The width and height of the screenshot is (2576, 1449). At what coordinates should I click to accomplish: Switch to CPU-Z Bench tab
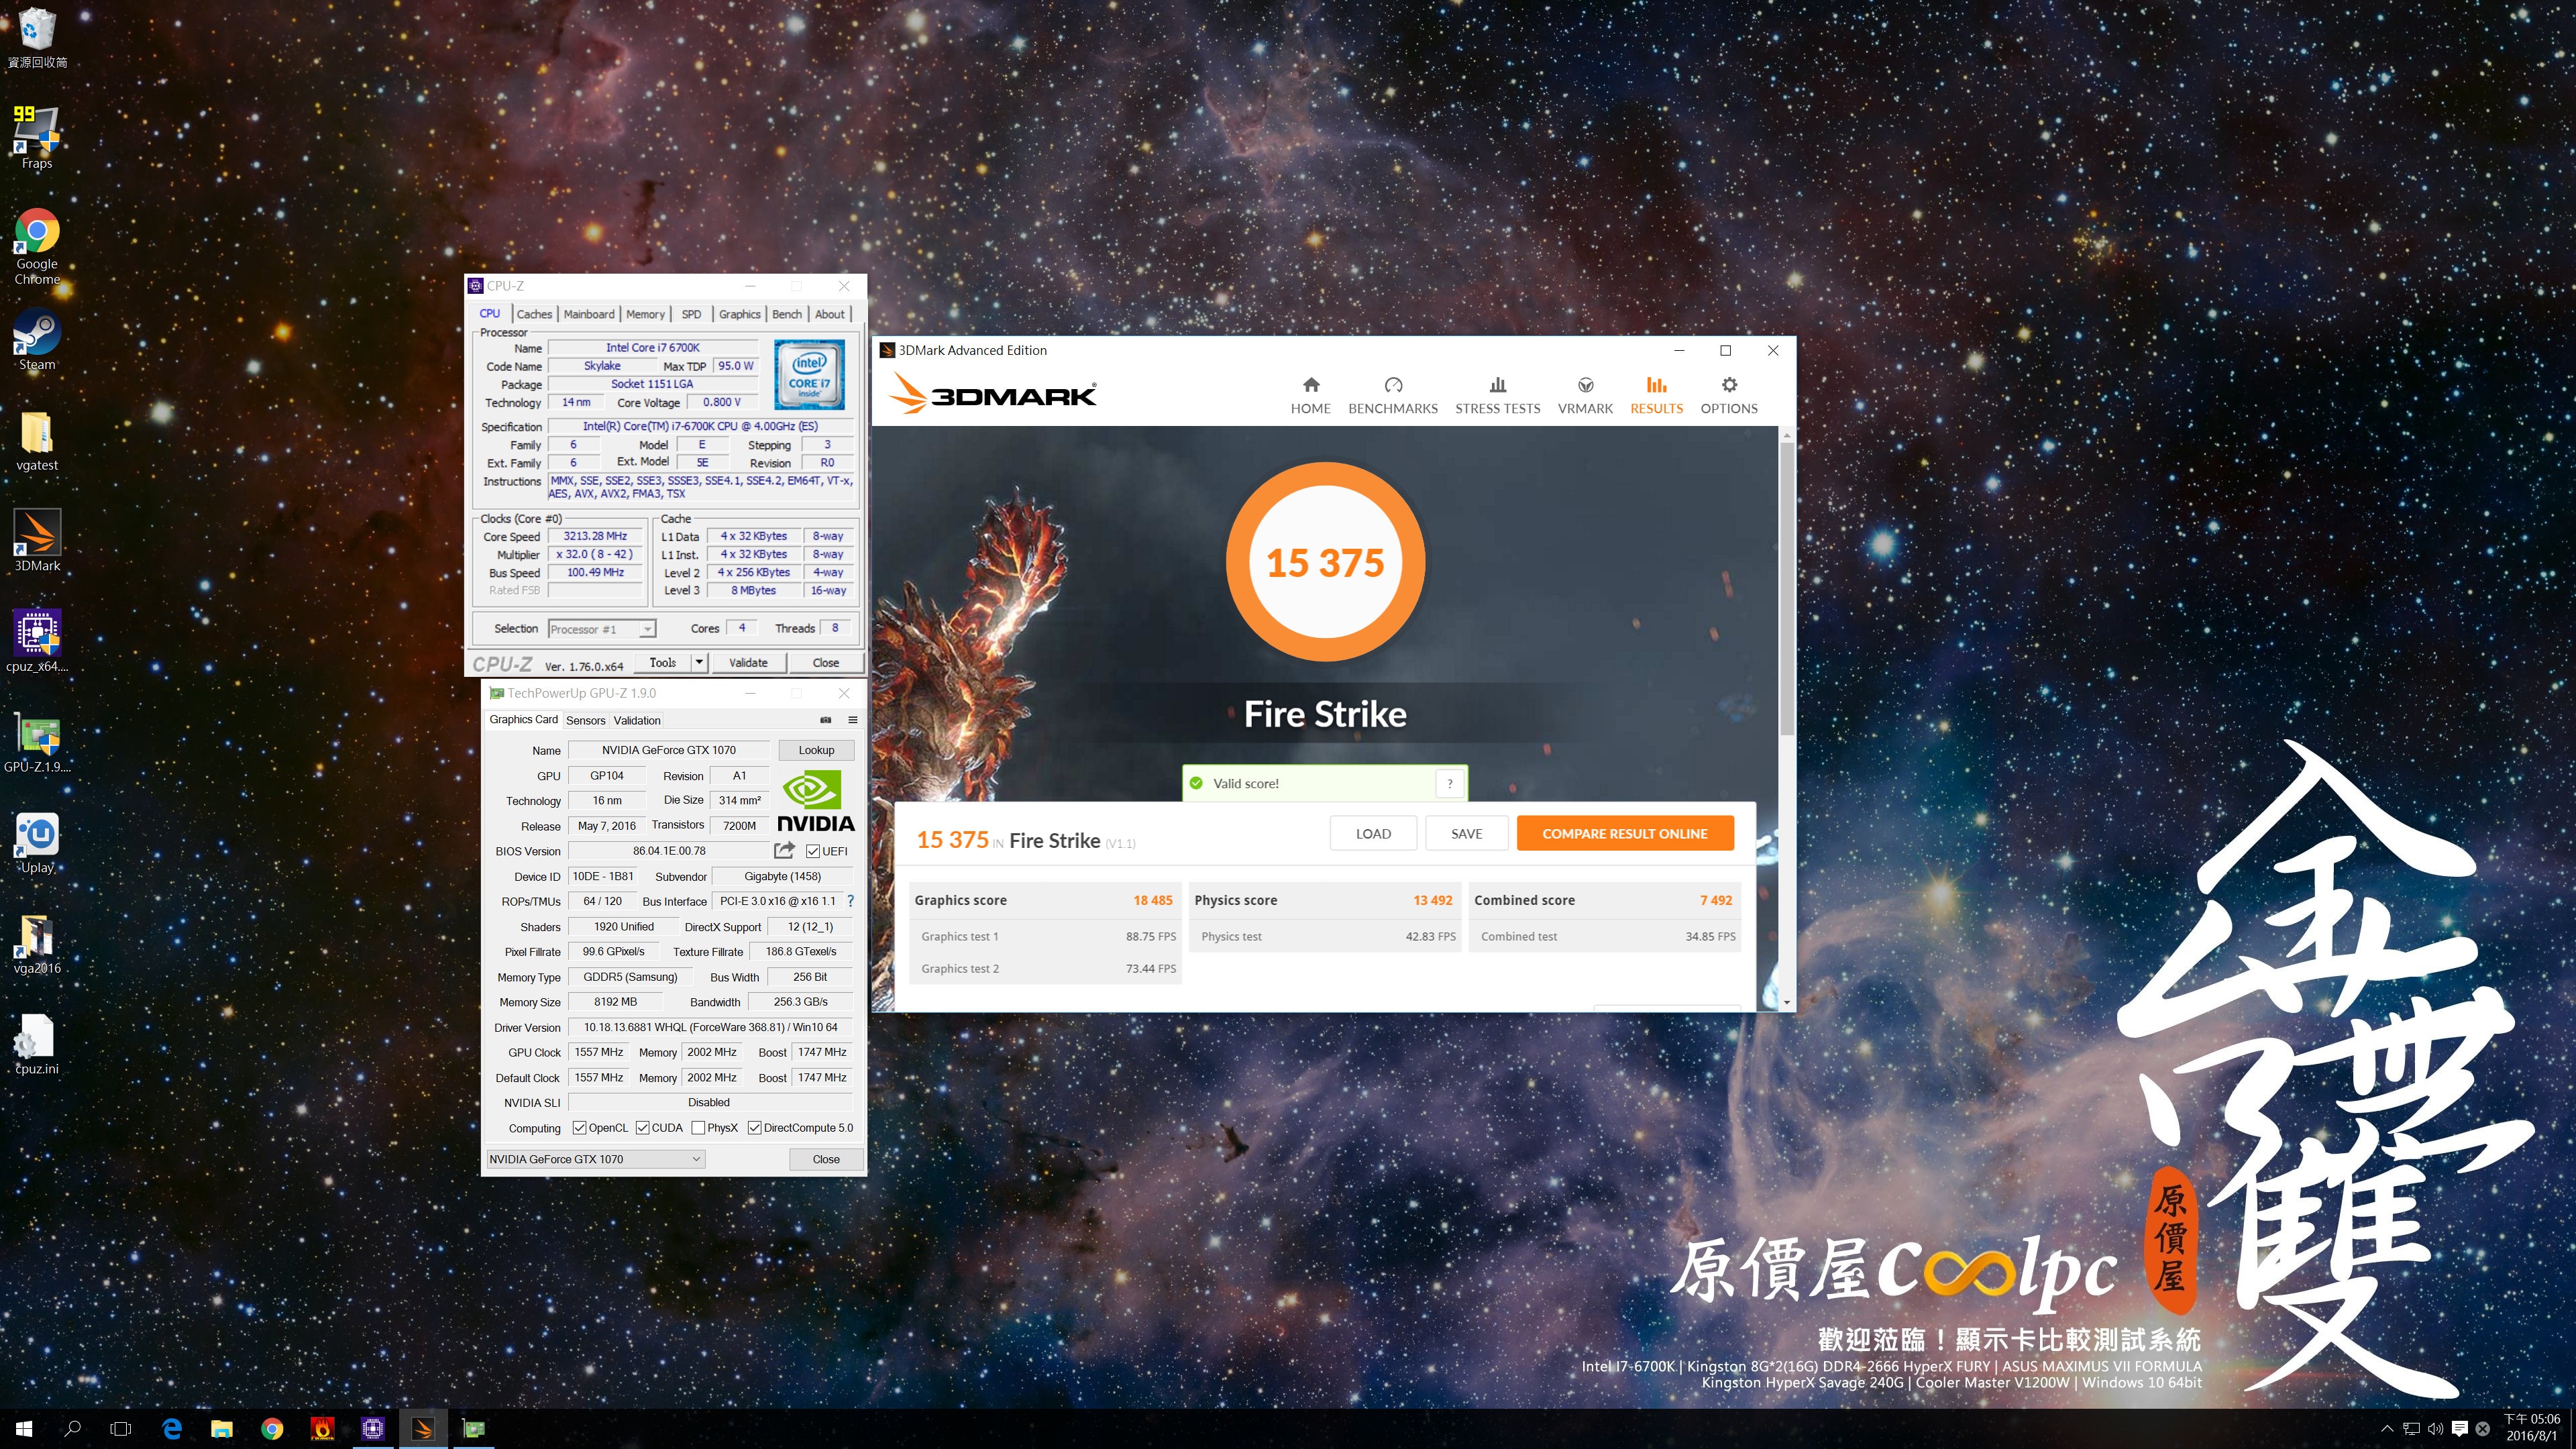pyautogui.click(x=787, y=314)
